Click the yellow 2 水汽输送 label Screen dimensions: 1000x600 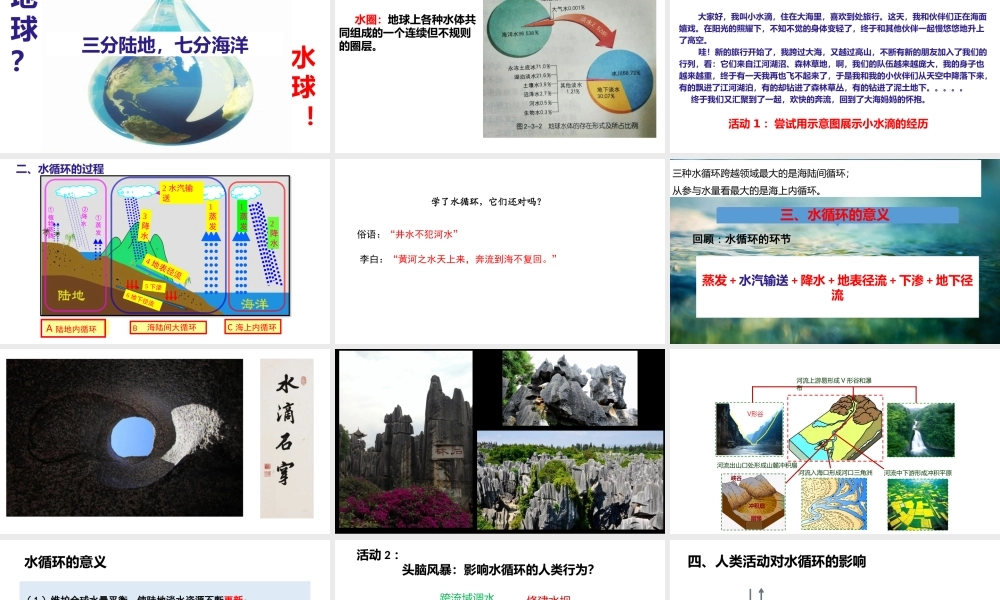click(181, 193)
